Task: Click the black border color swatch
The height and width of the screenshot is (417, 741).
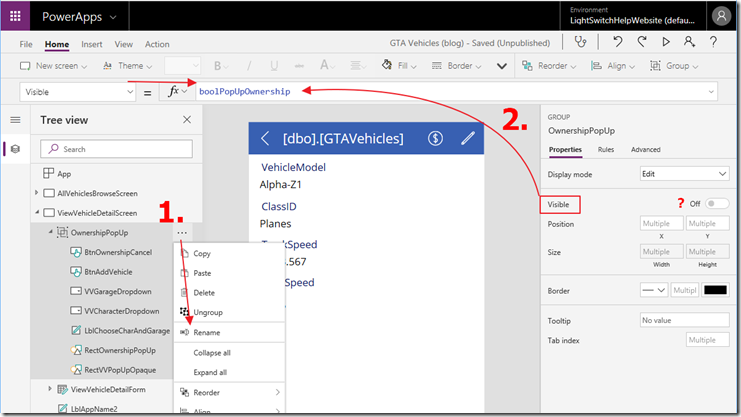Action: click(715, 290)
